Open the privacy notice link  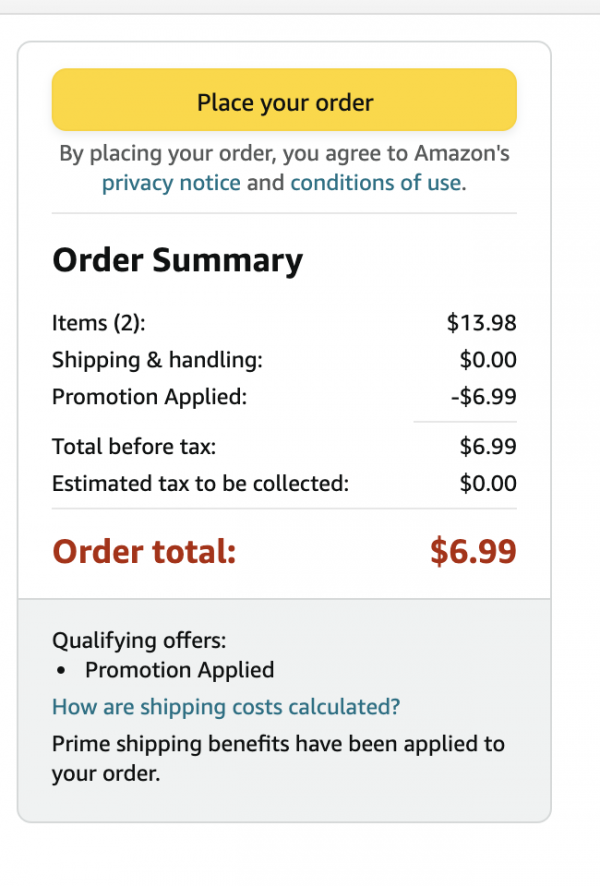pos(171,183)
